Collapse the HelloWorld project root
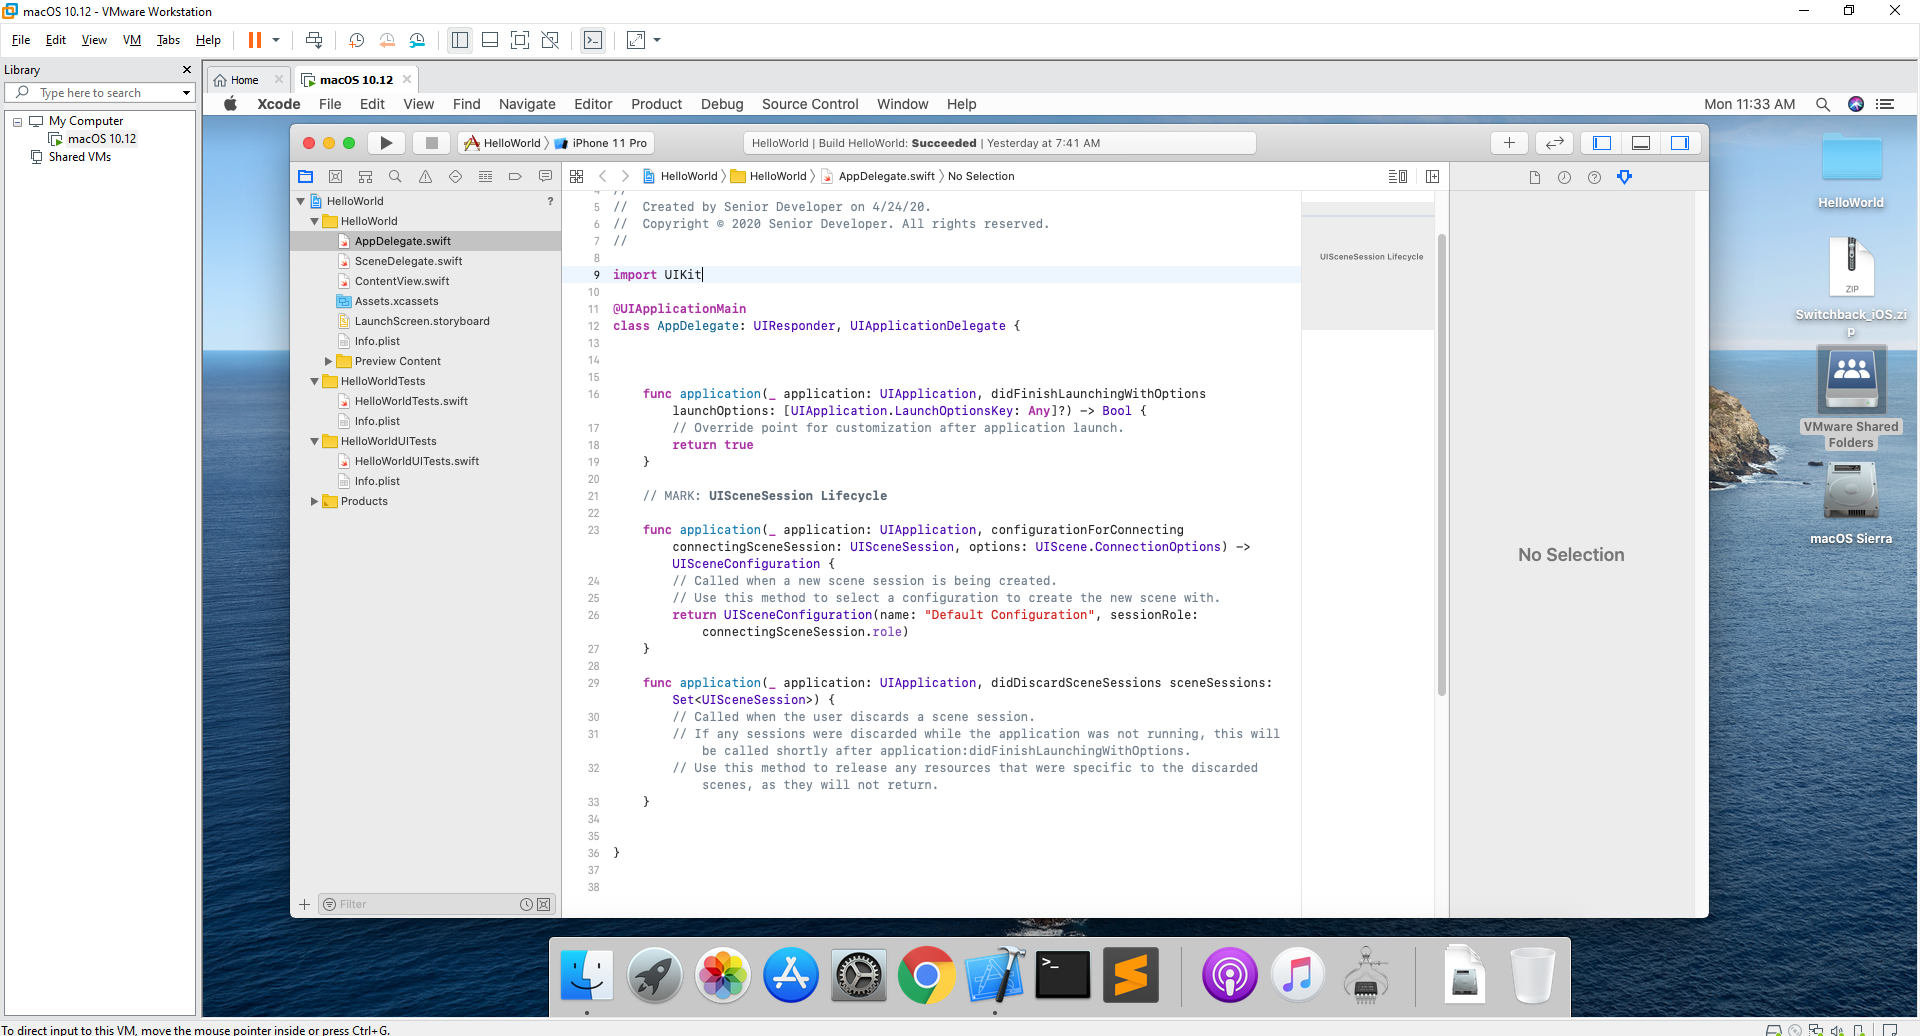The width and height of the screenshot is (1920, 1036). tap(300, 201)
